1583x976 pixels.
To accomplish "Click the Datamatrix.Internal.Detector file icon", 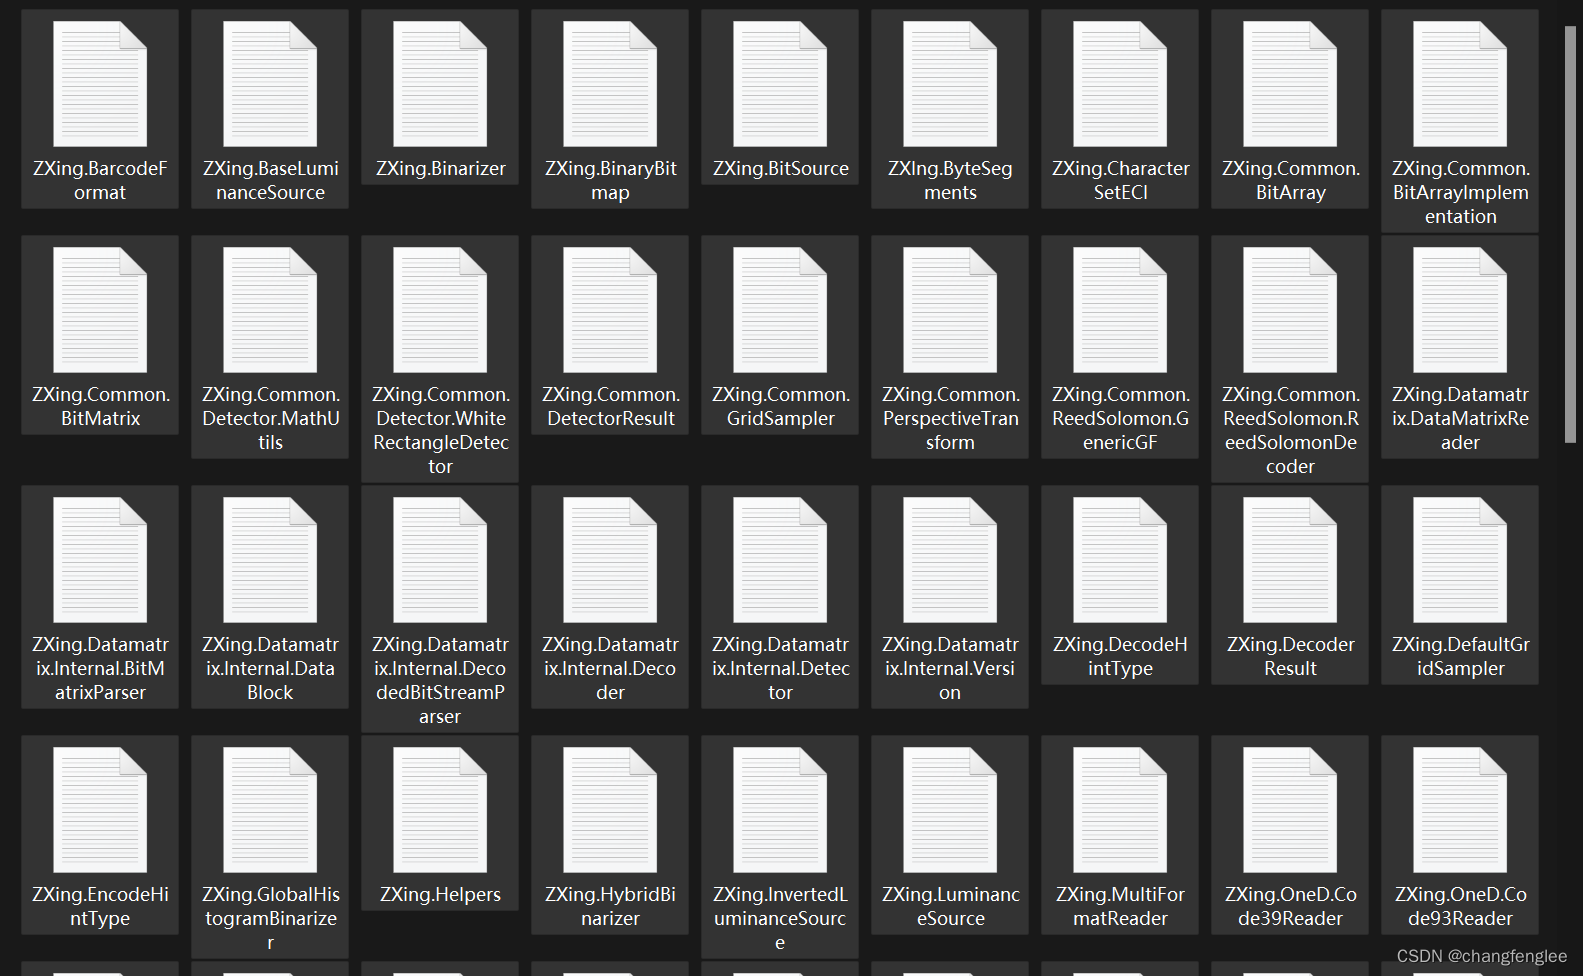I will [x=780, y=560].
